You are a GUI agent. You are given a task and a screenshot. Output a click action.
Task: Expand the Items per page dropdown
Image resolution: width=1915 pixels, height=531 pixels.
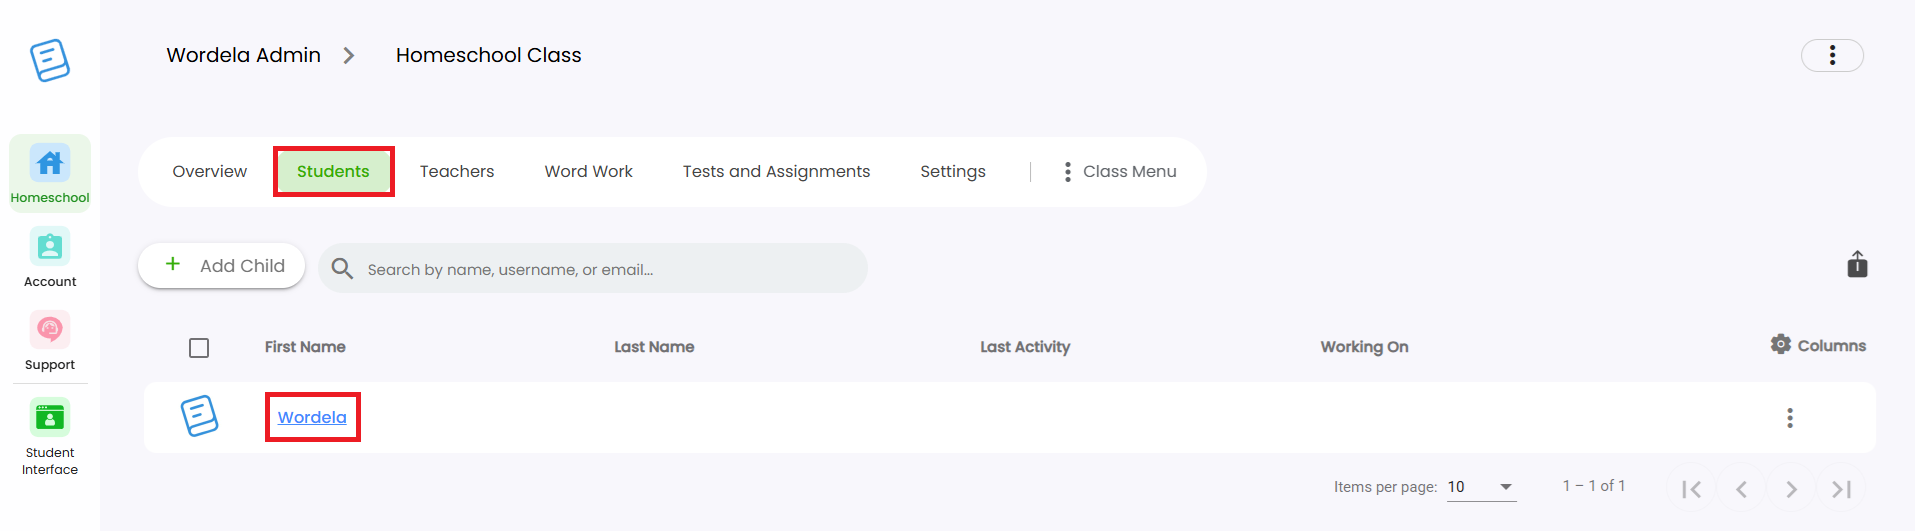click(x=1481, y=487)
